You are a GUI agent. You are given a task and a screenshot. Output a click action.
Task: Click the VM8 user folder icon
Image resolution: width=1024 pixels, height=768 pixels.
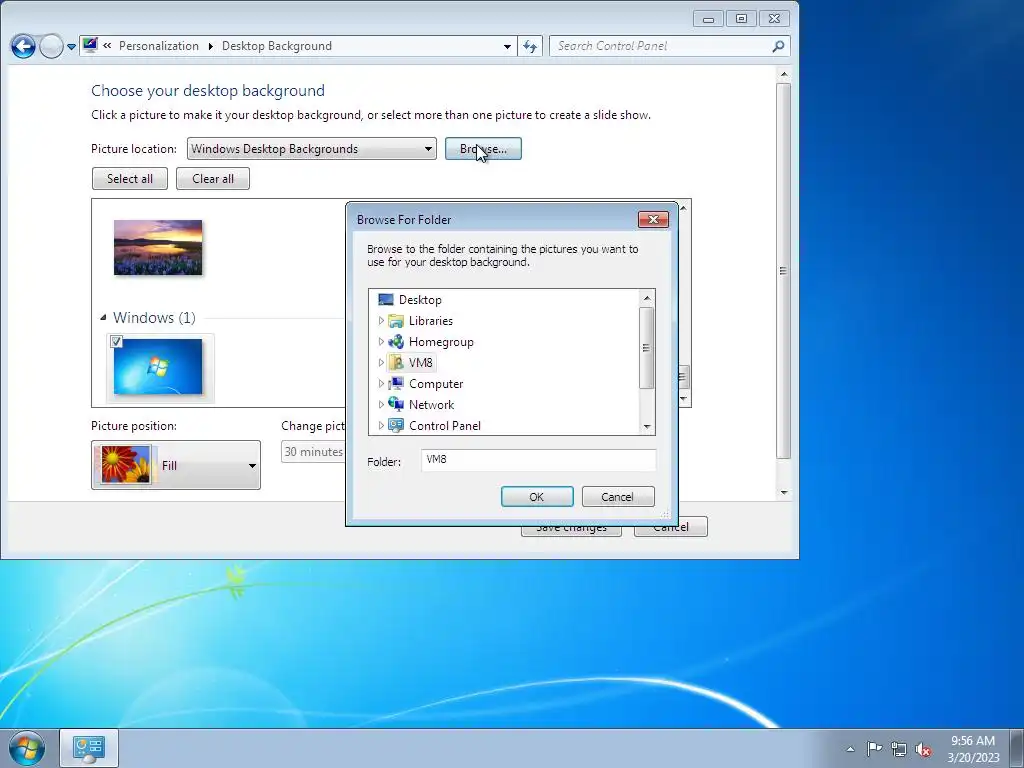(396, 362)
